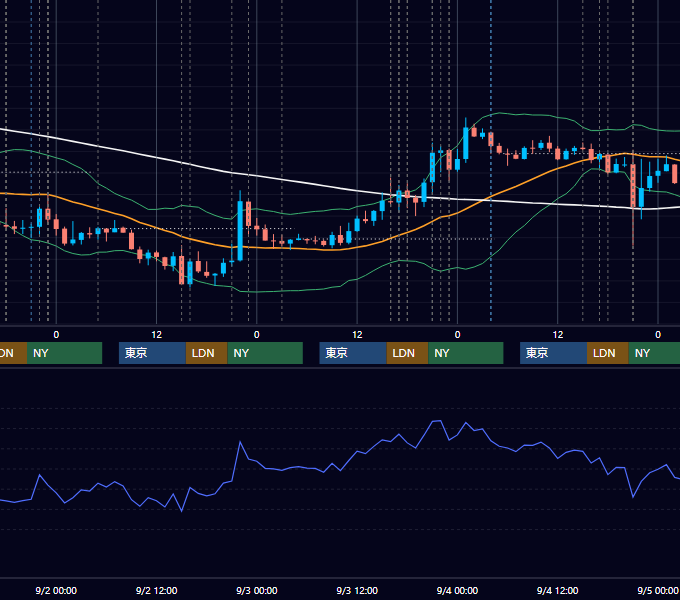Click the 9/3 00:00 date label
Image resolution: width=680 pixels, height=600 pixels.
(x=257, y=590)
